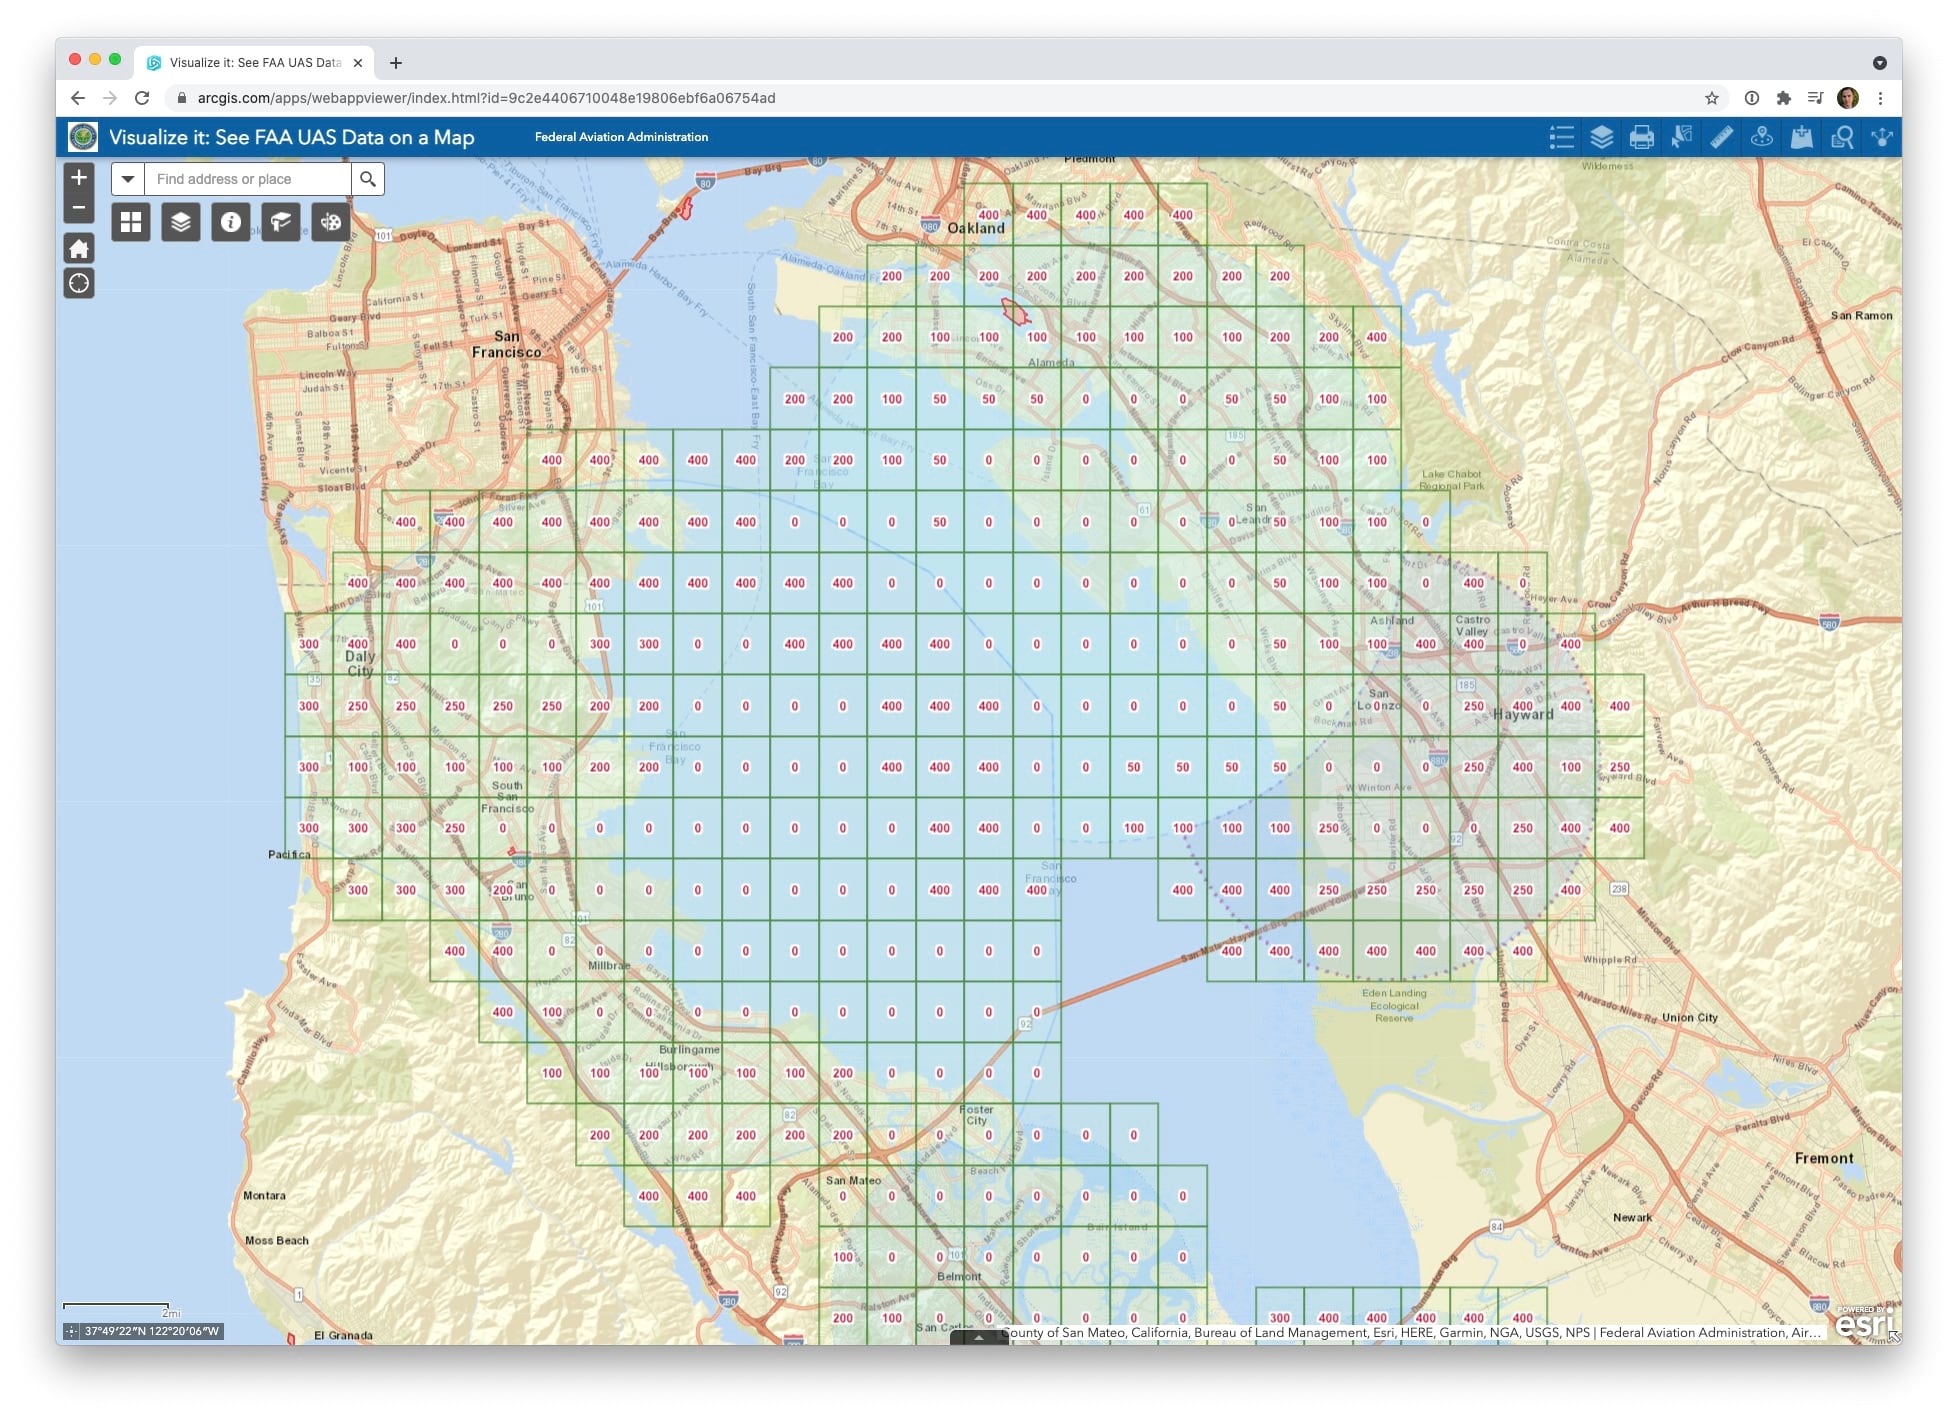The height and width of the screenshot is (1419, 1958).
Task: Open the Basemap Gallery
Action: (130, 222)
